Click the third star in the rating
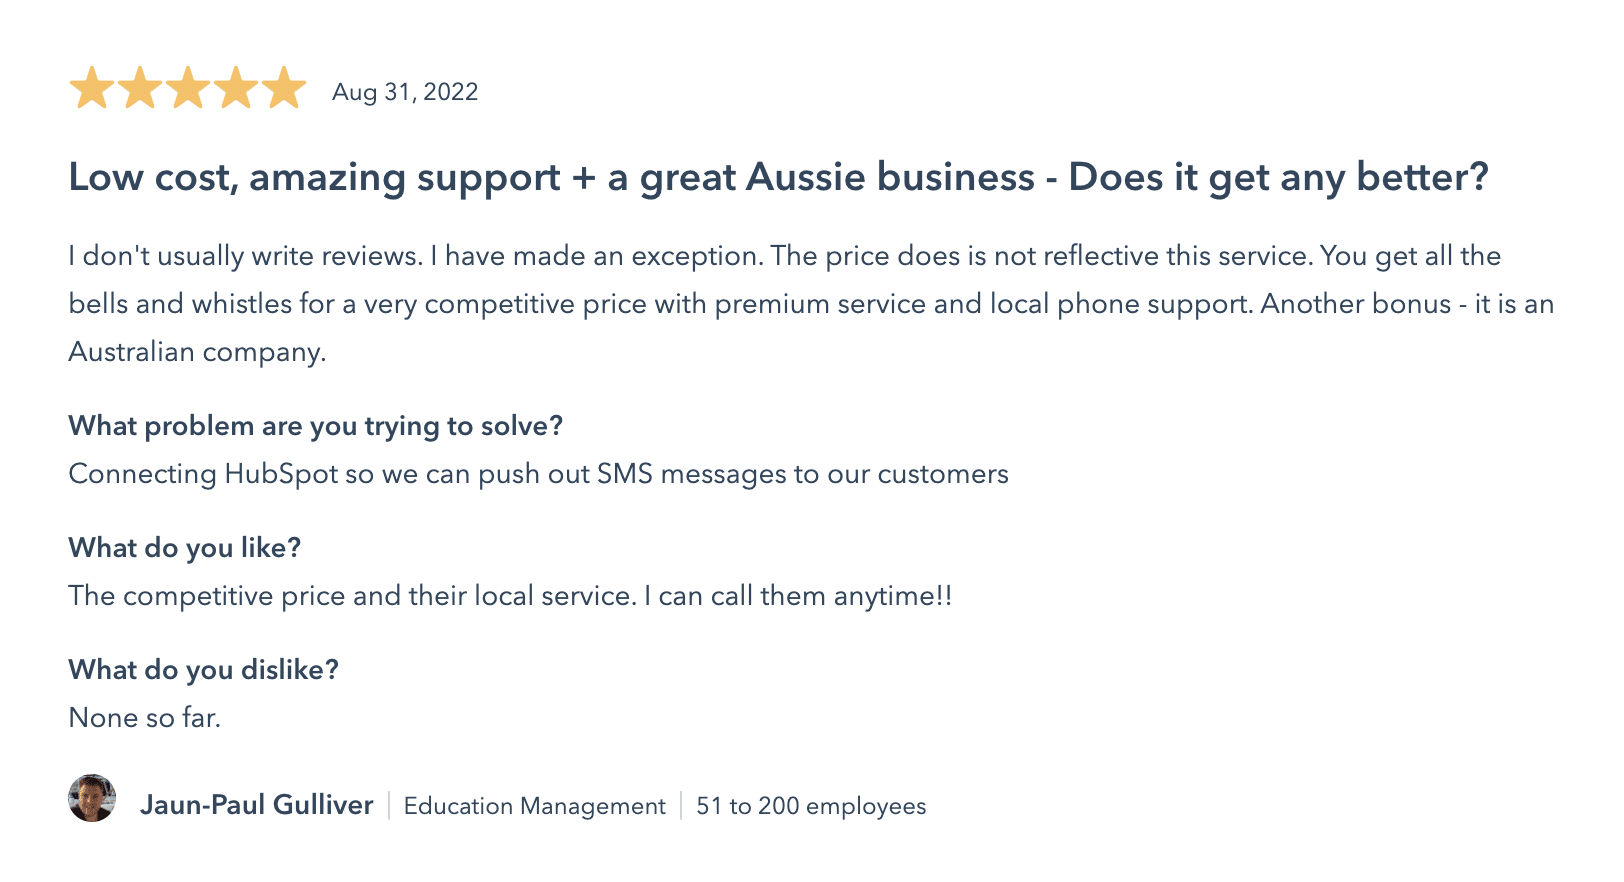Viewport: 1624px width, 882px height. [188, 89]
